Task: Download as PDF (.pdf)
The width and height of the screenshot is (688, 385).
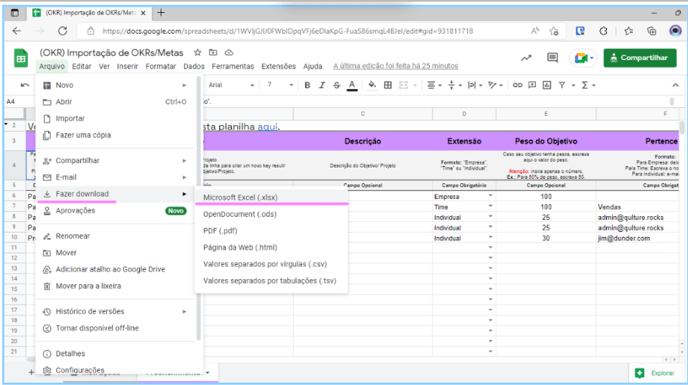Action: (x=271, y=231)
